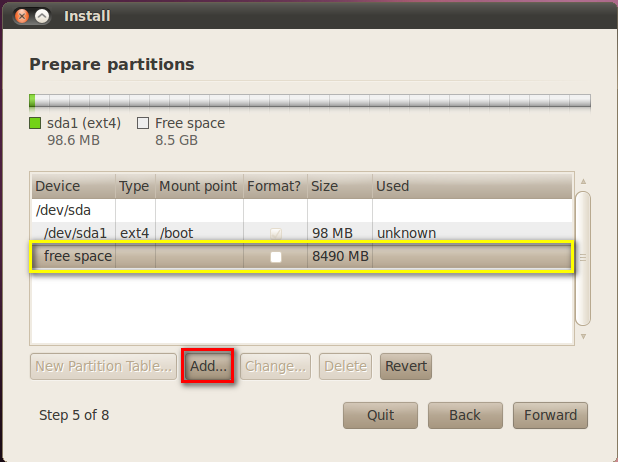Click the window roll-up arrow button
The image size is (618, 462).
click(x=42, y=16)
